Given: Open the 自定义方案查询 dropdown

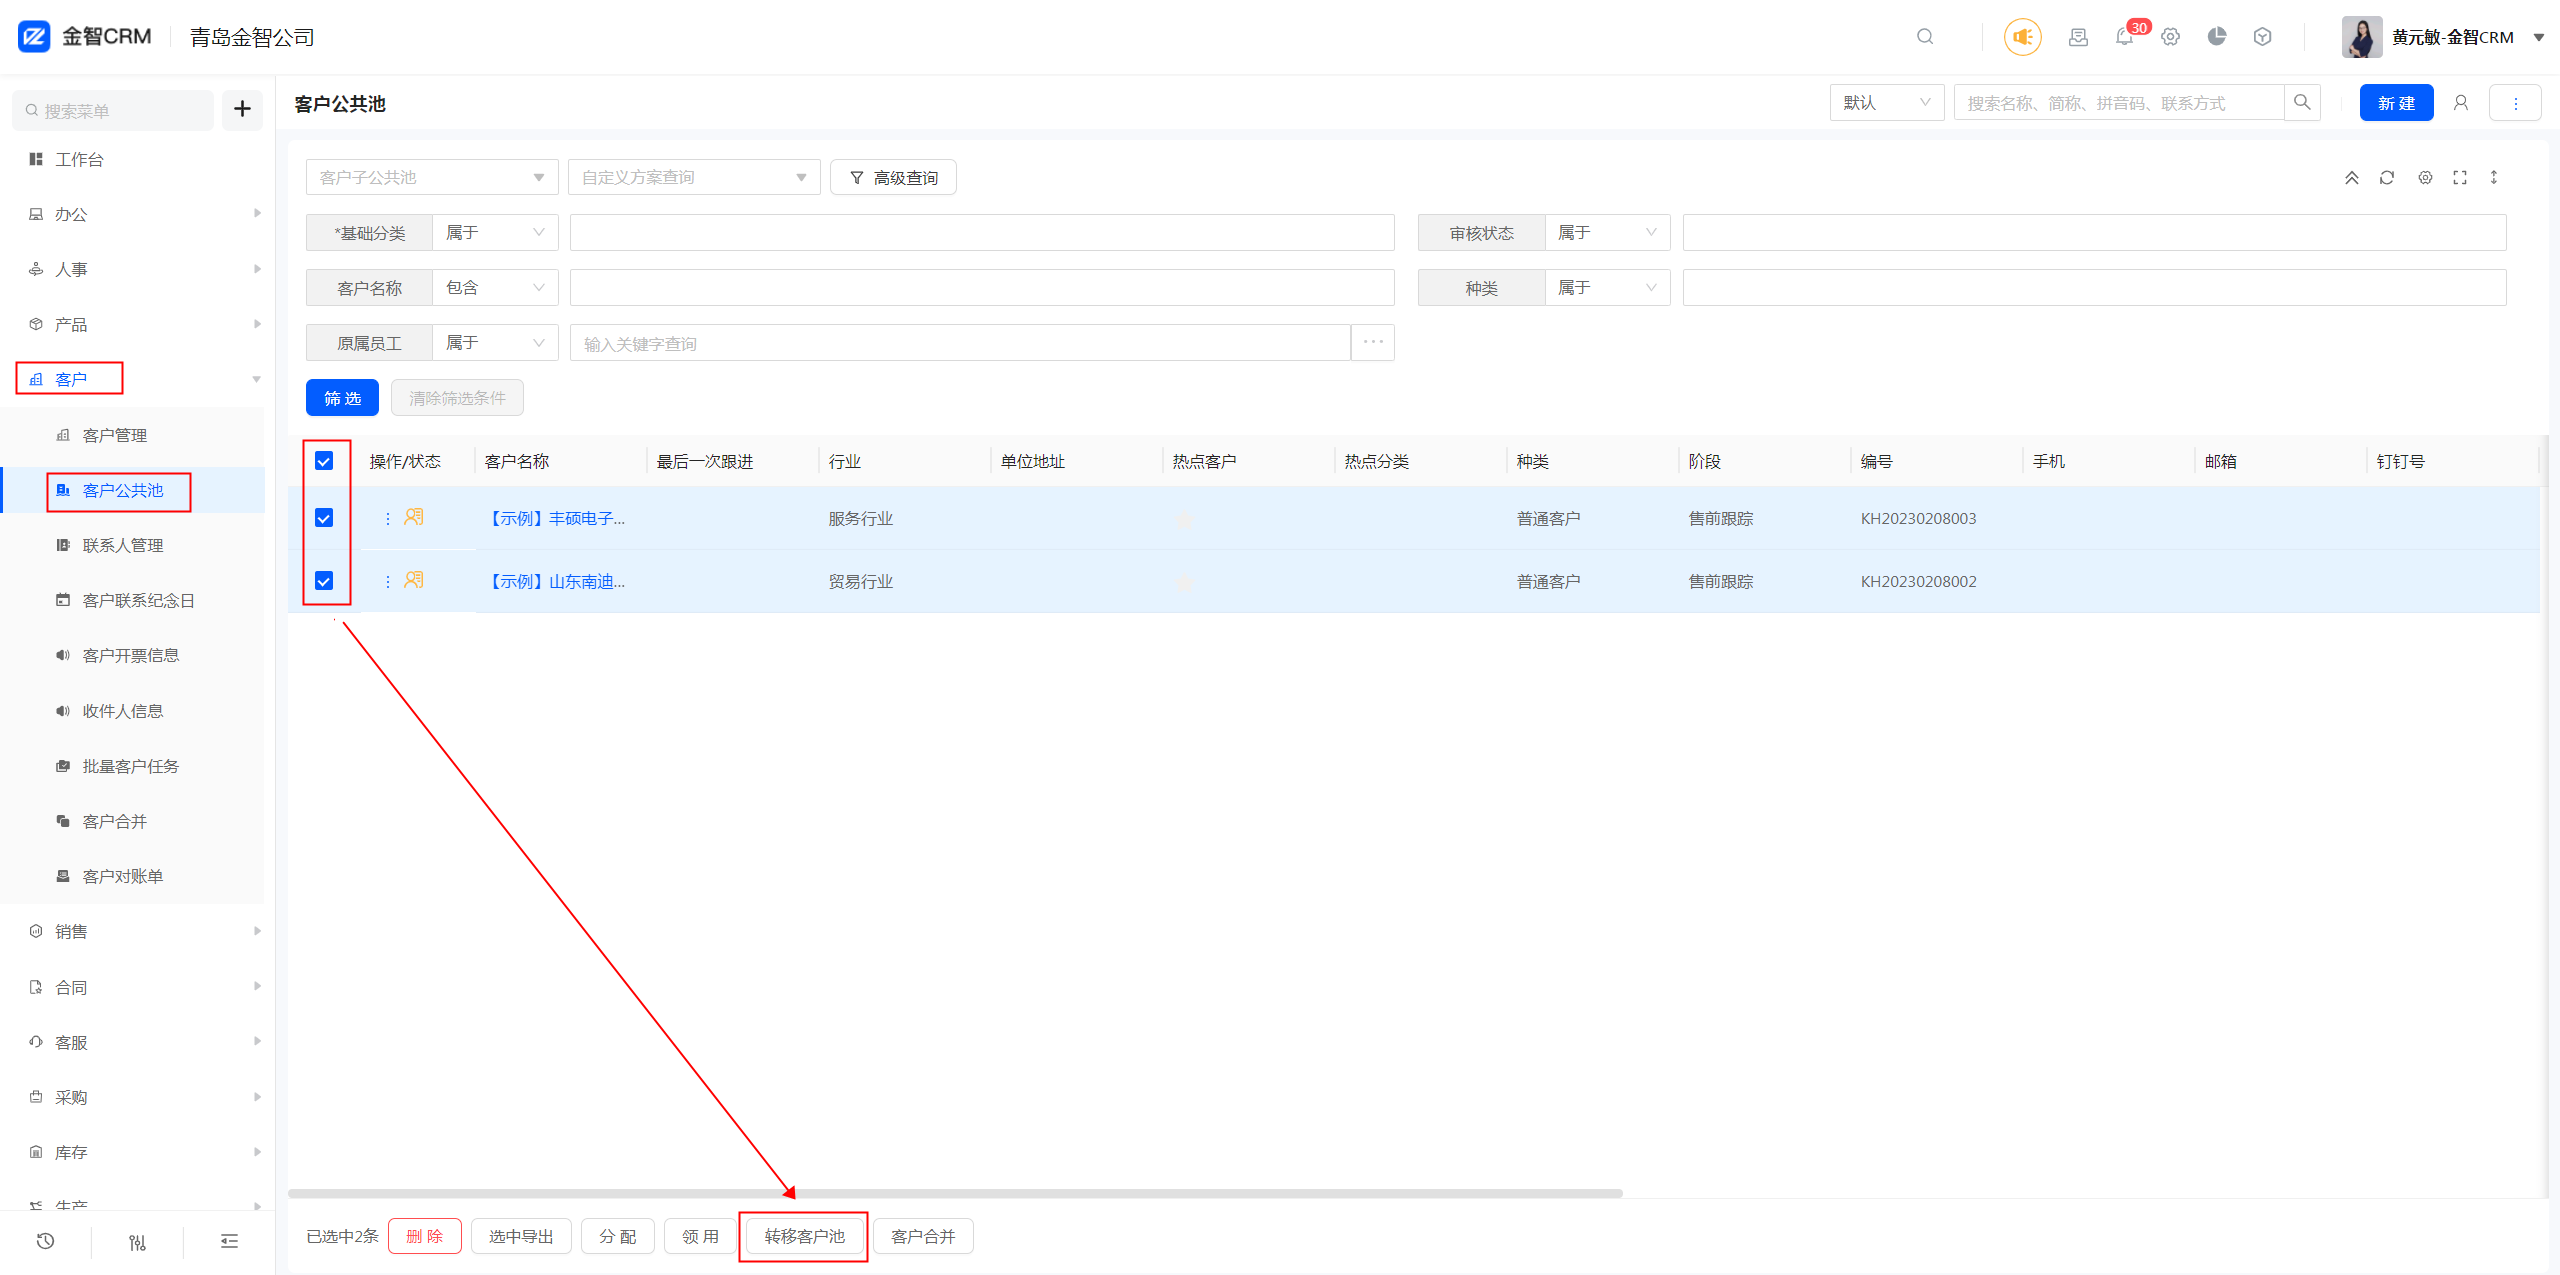Looking at the screenshot, I should click(694, 177).
